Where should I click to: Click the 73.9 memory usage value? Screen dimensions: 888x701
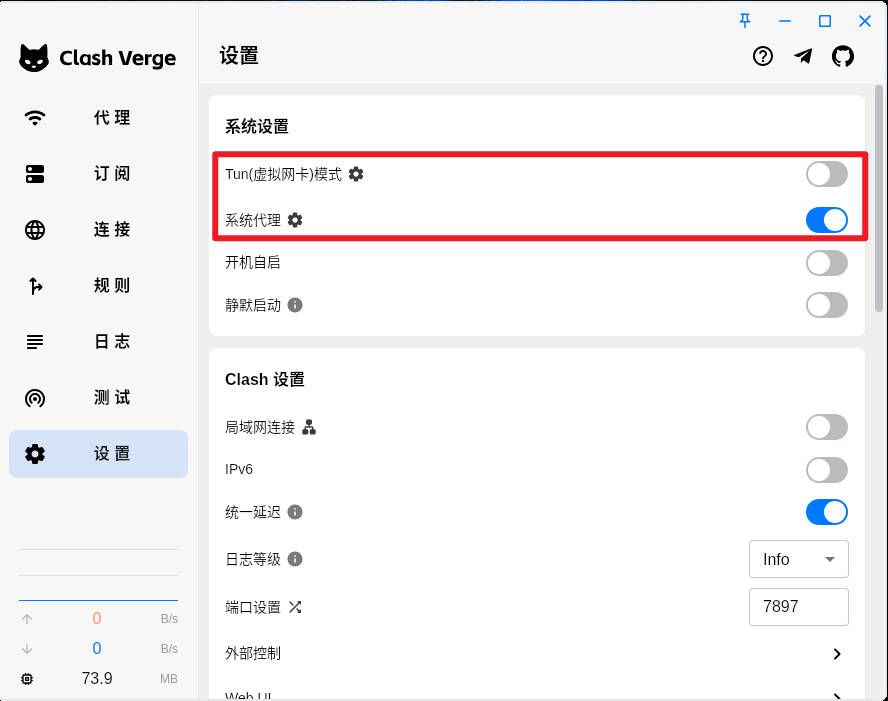(x=97, y=678)
